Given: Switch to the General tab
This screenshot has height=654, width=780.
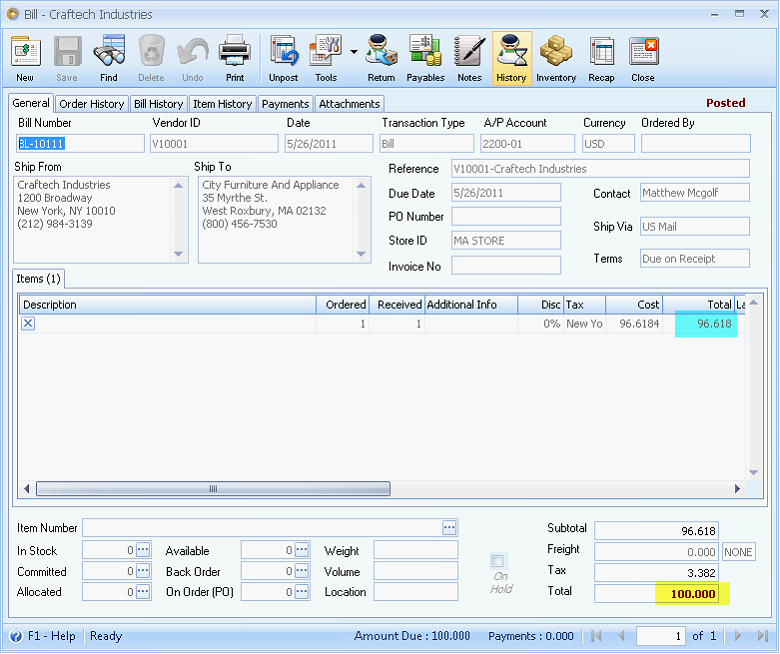Looking at the screenshot, I should click(31, 103).
